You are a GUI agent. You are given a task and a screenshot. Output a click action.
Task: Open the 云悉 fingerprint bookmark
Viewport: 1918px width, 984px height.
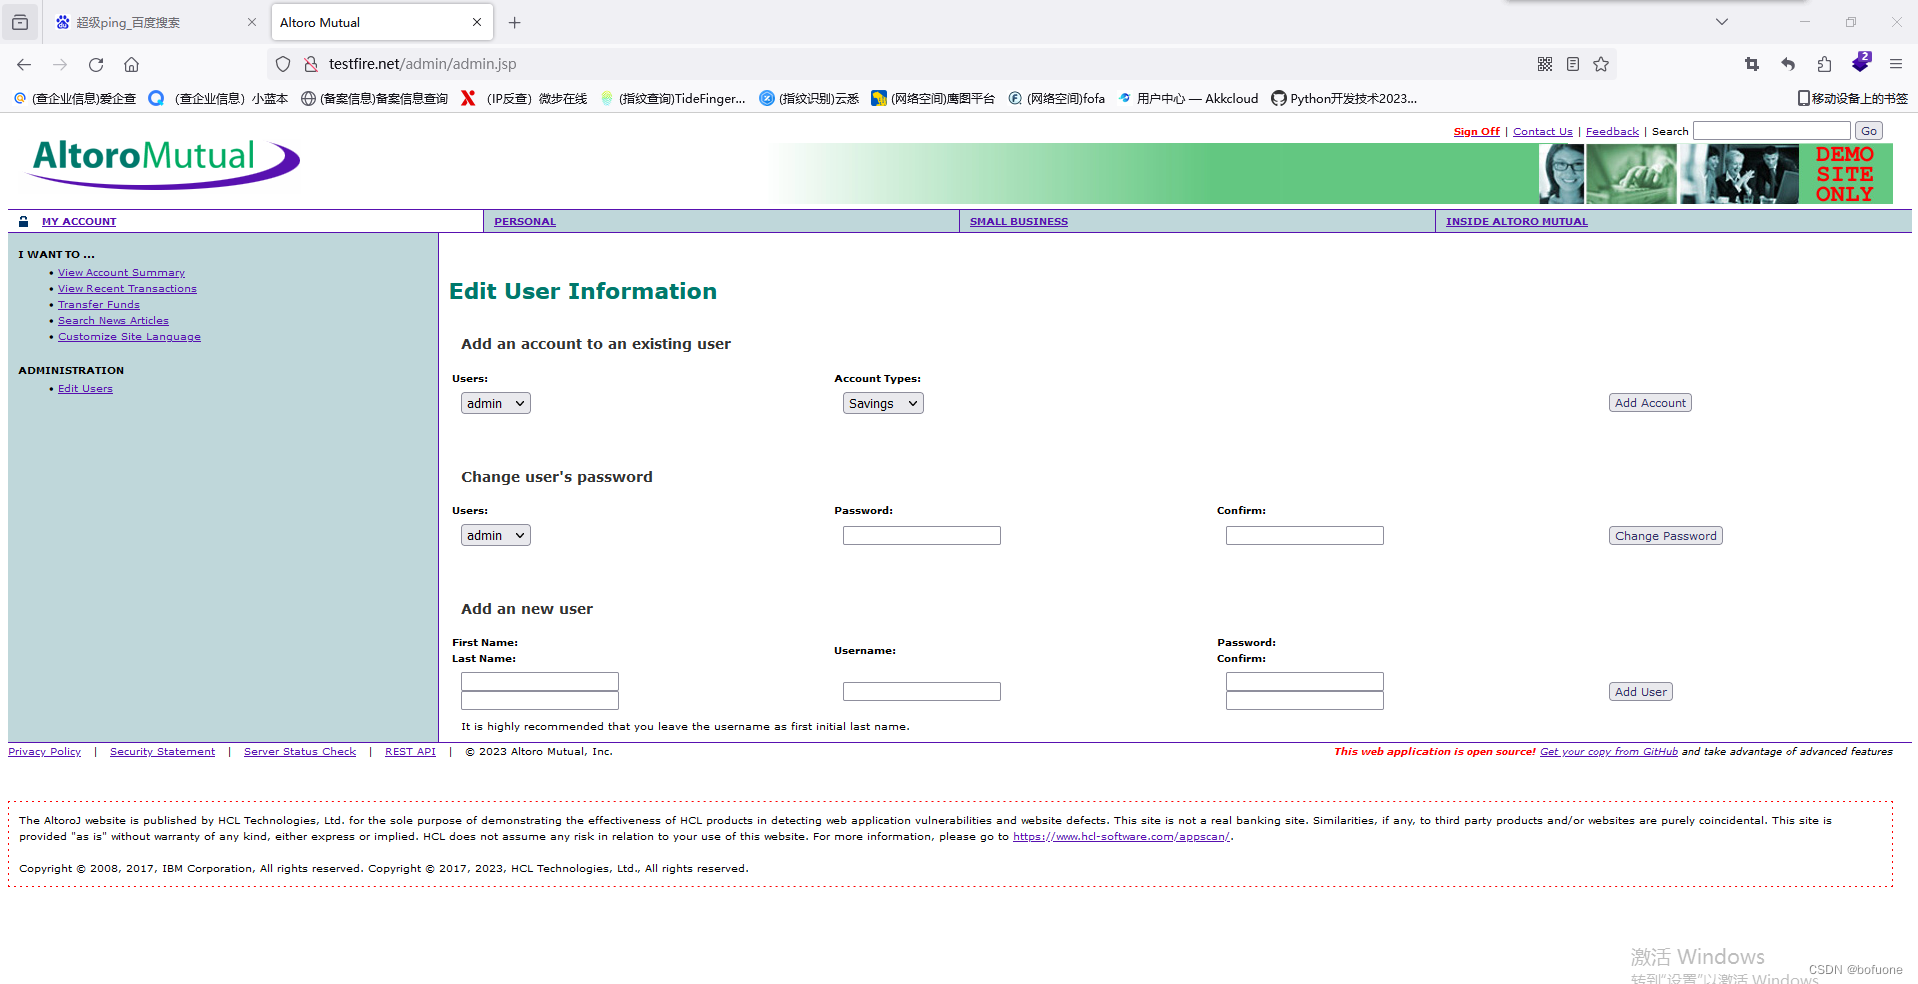(x=809, y=98)
